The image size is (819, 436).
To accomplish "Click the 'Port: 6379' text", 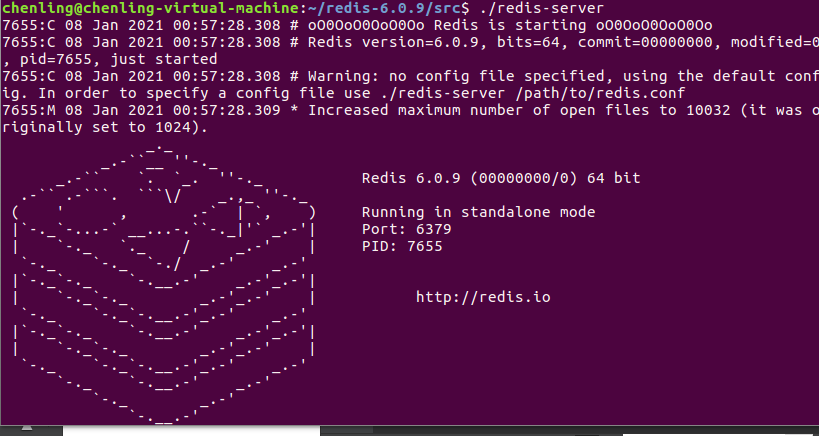I will 406,229.
